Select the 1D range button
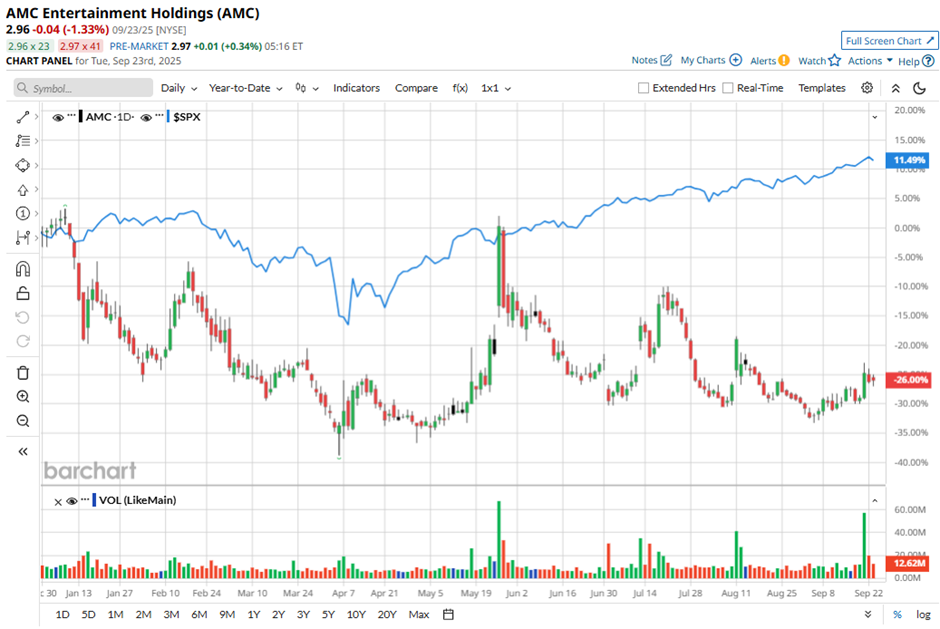Screen dimensions: 940x629 pos(62,615)
